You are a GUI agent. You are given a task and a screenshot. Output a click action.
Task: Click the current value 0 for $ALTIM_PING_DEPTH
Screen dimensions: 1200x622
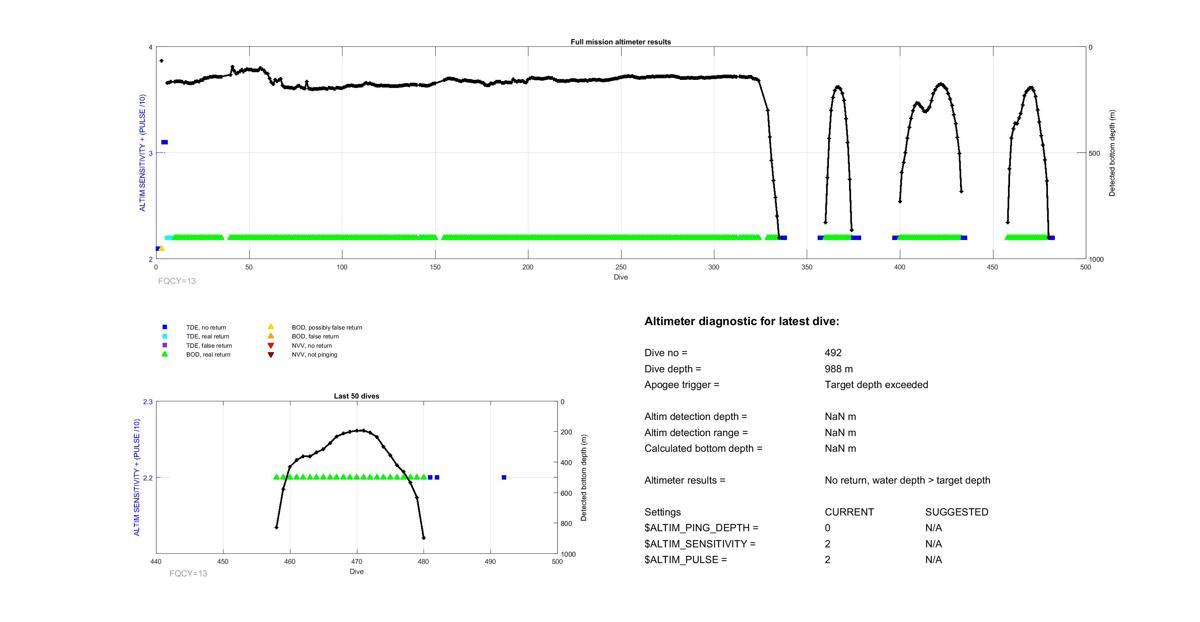[x=828, y=528]
